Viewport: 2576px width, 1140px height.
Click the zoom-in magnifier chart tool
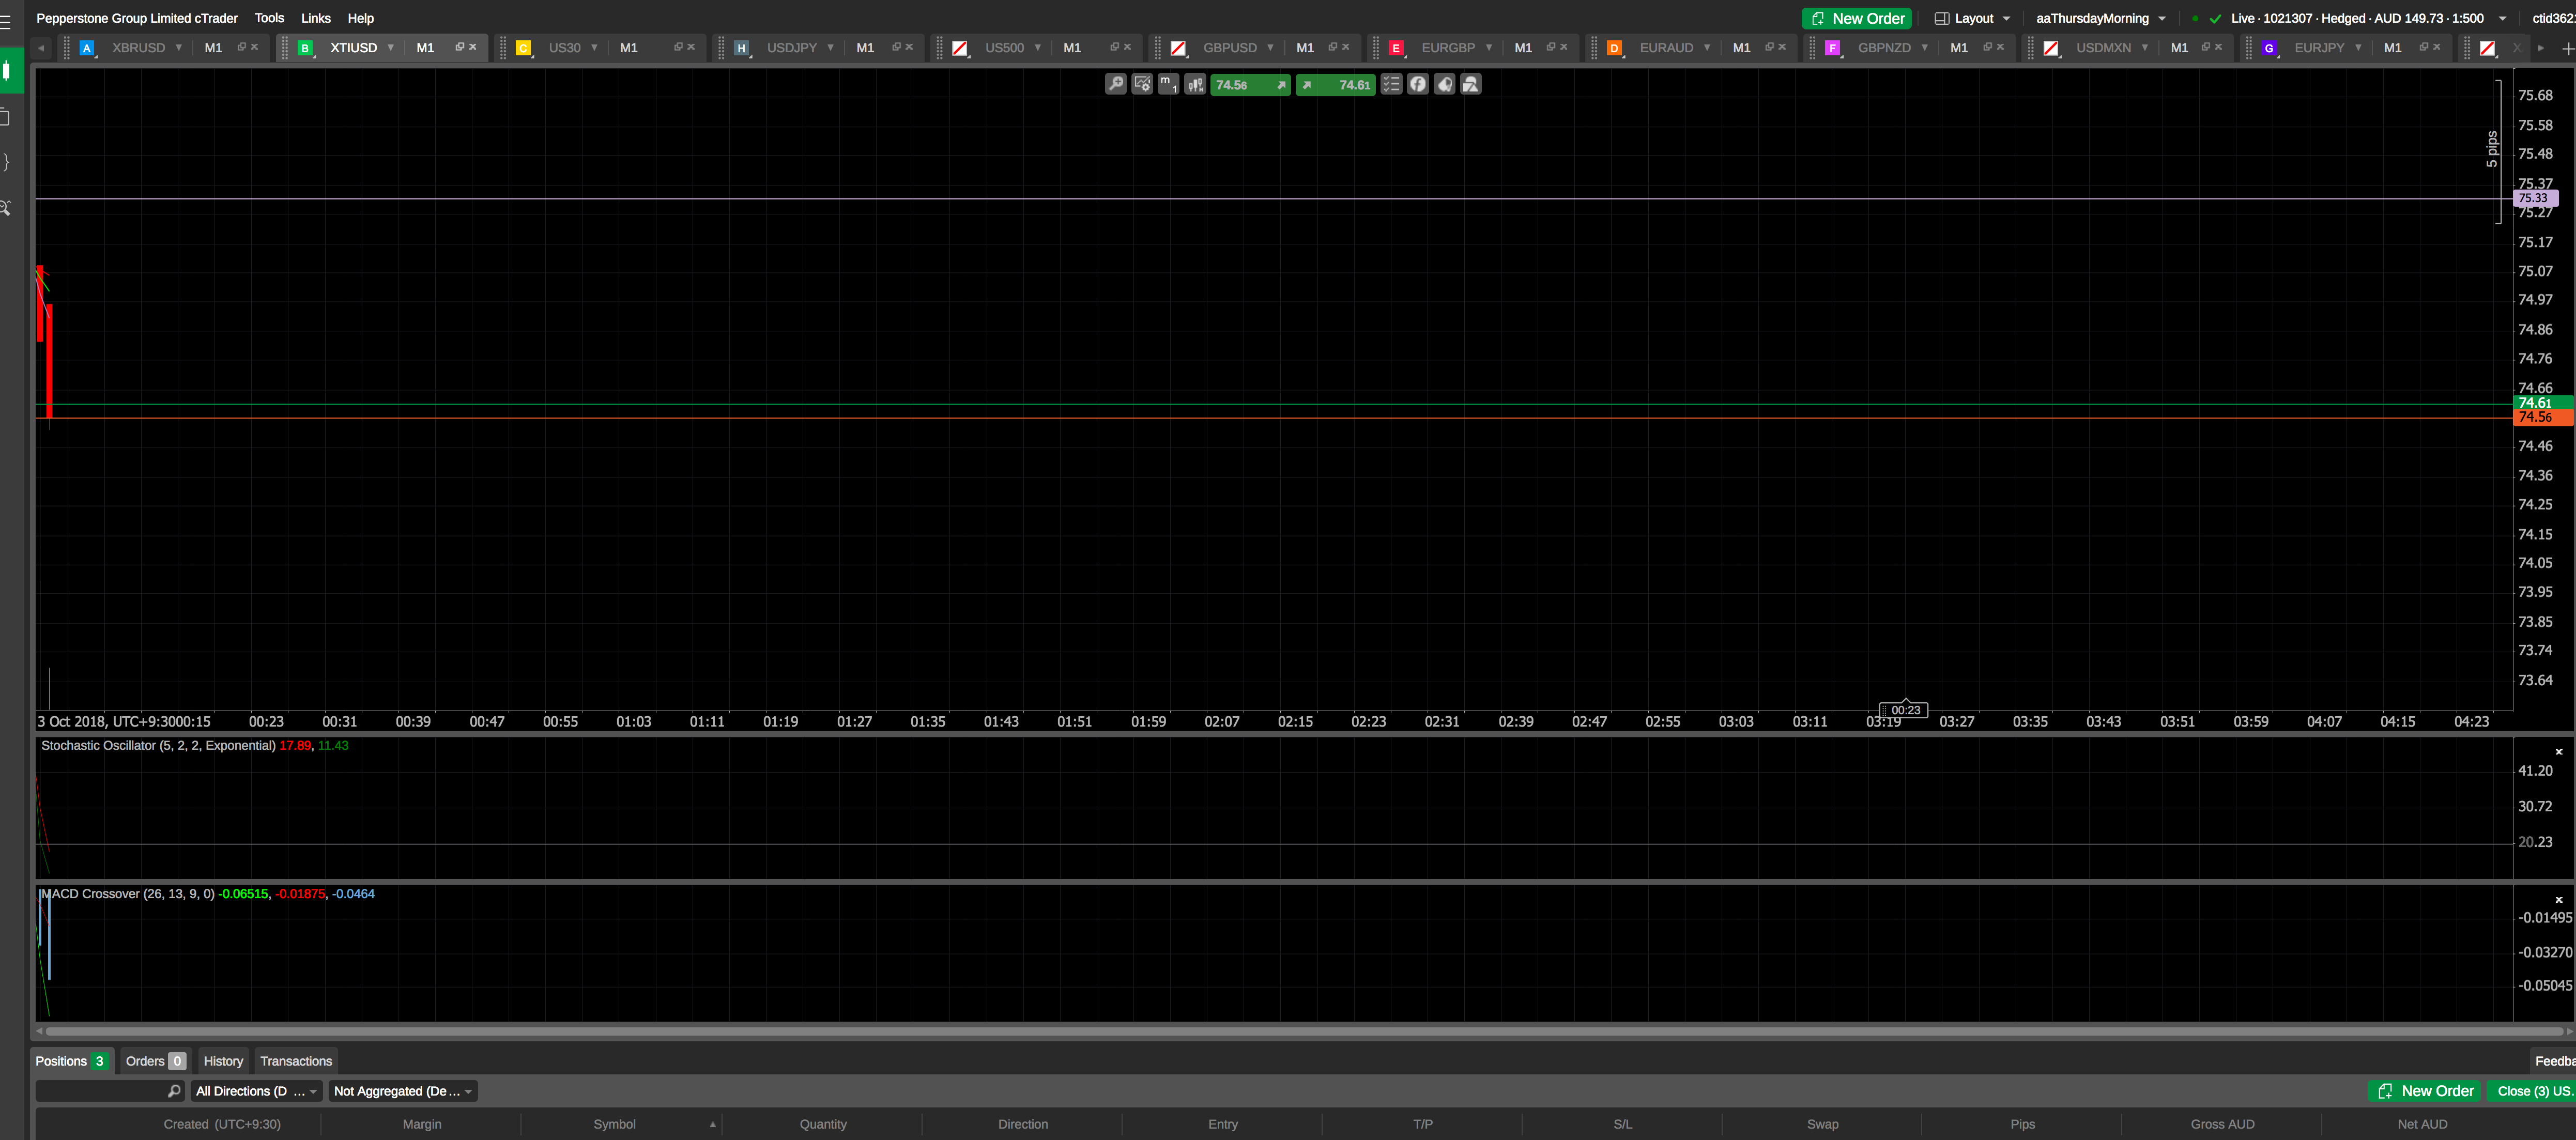[x=1116, y=84]
